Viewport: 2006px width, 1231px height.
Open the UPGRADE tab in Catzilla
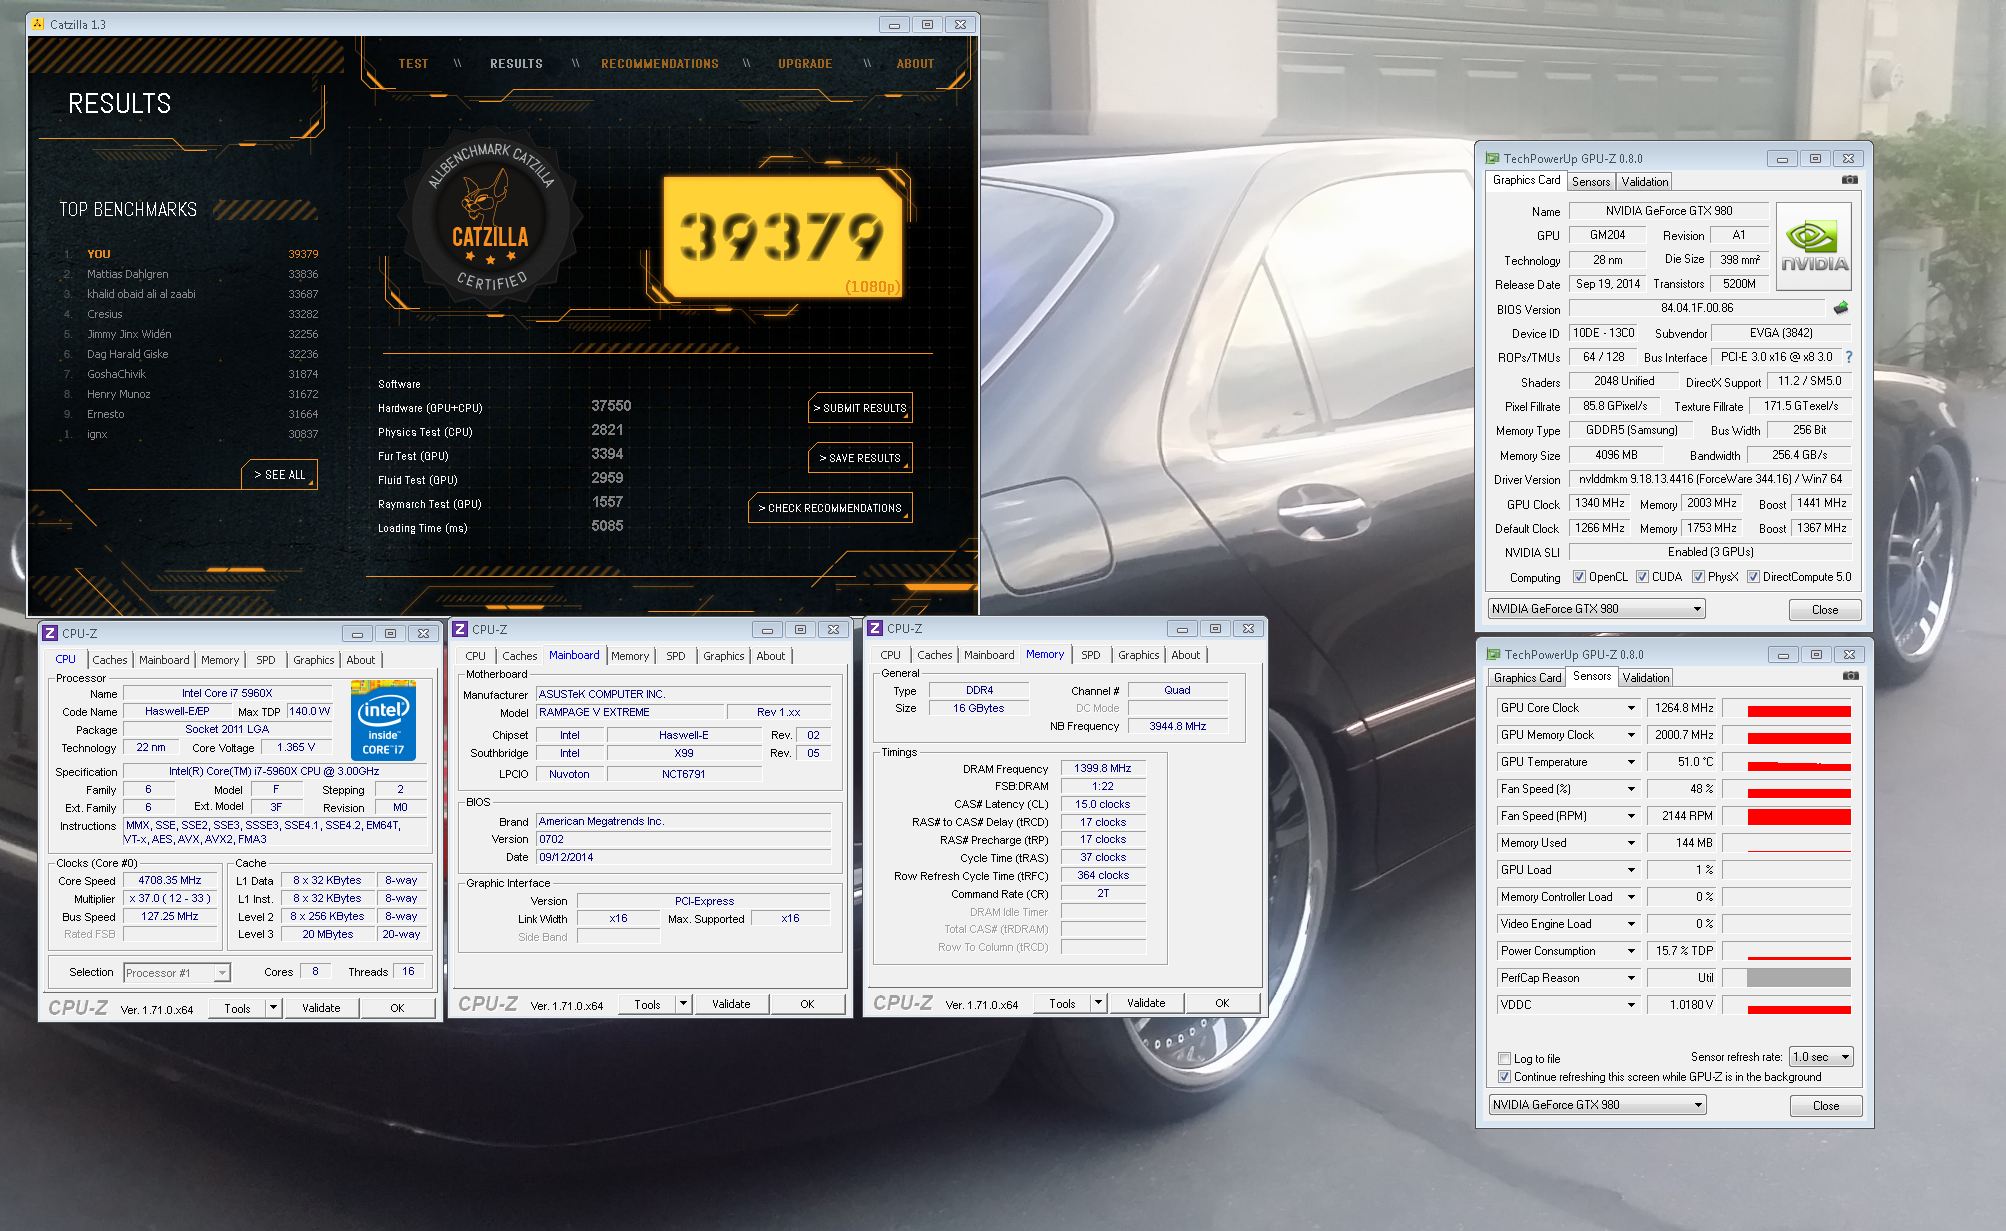(805, 63)
